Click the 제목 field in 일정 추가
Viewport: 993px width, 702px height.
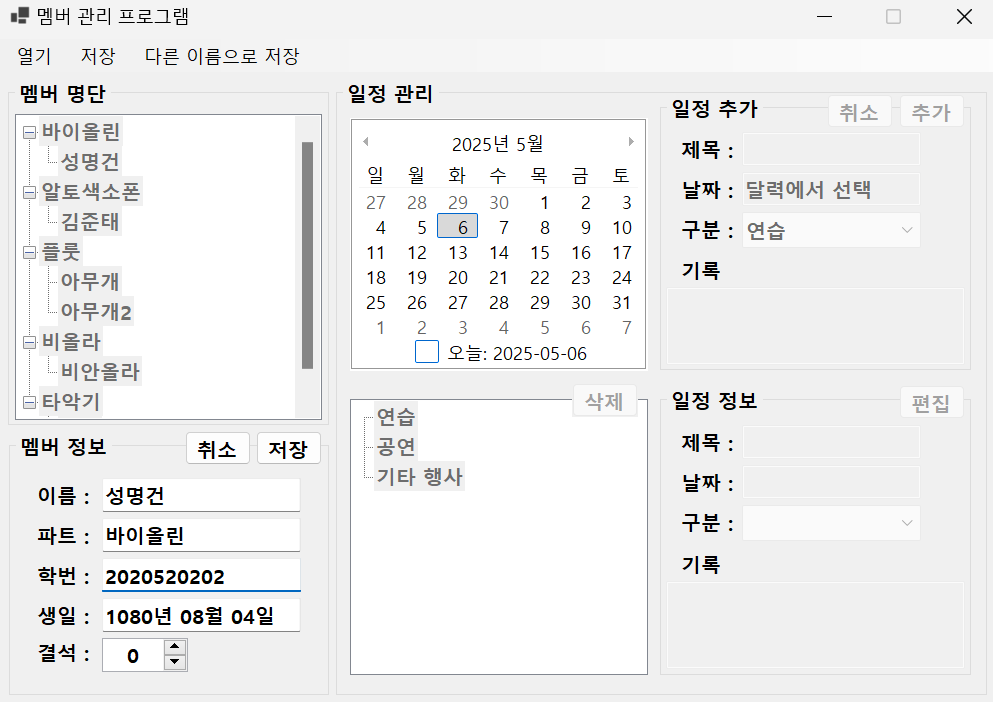(831, 150)
